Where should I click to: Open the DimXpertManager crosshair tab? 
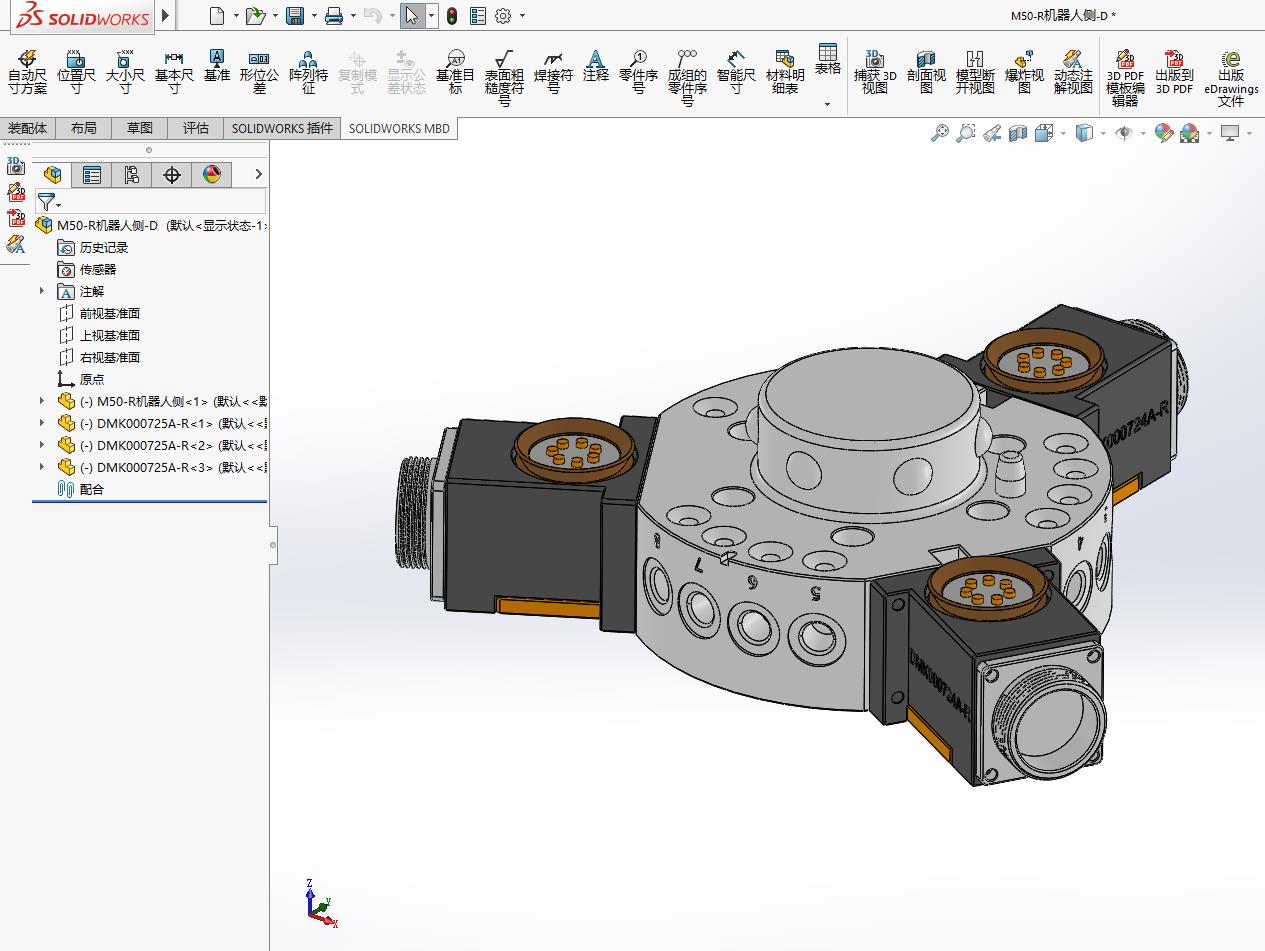point(172,174)
